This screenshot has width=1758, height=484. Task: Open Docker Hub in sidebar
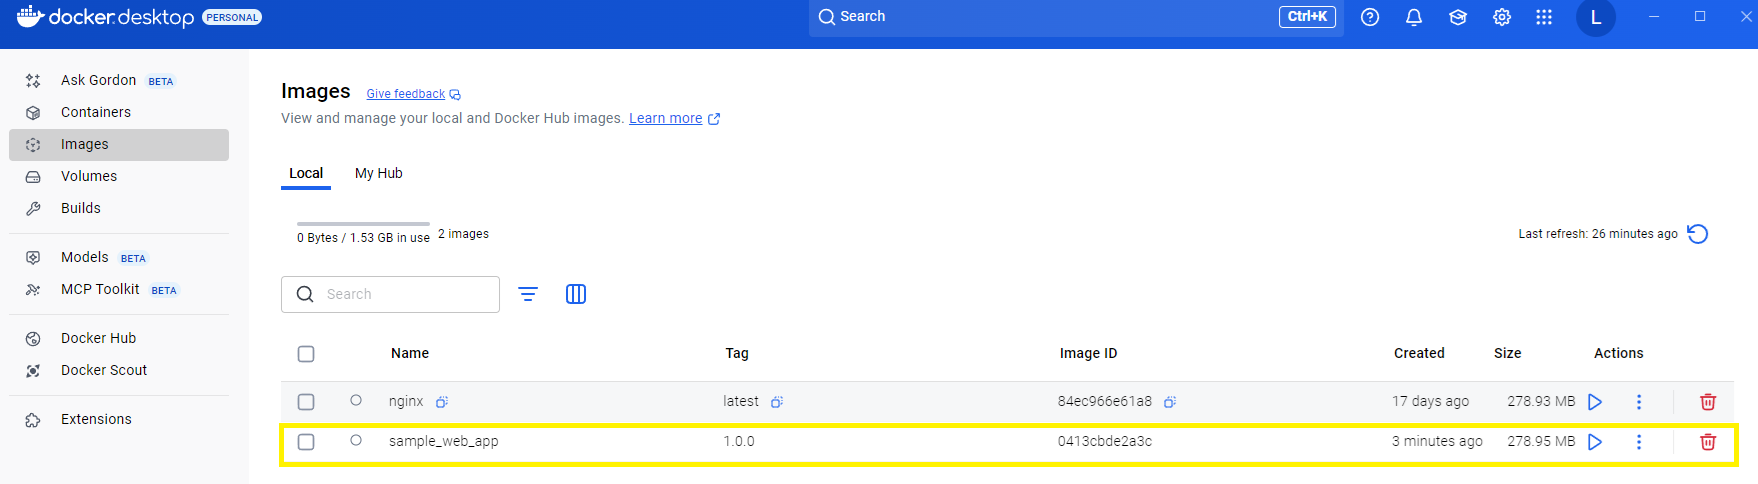[119, 338]
